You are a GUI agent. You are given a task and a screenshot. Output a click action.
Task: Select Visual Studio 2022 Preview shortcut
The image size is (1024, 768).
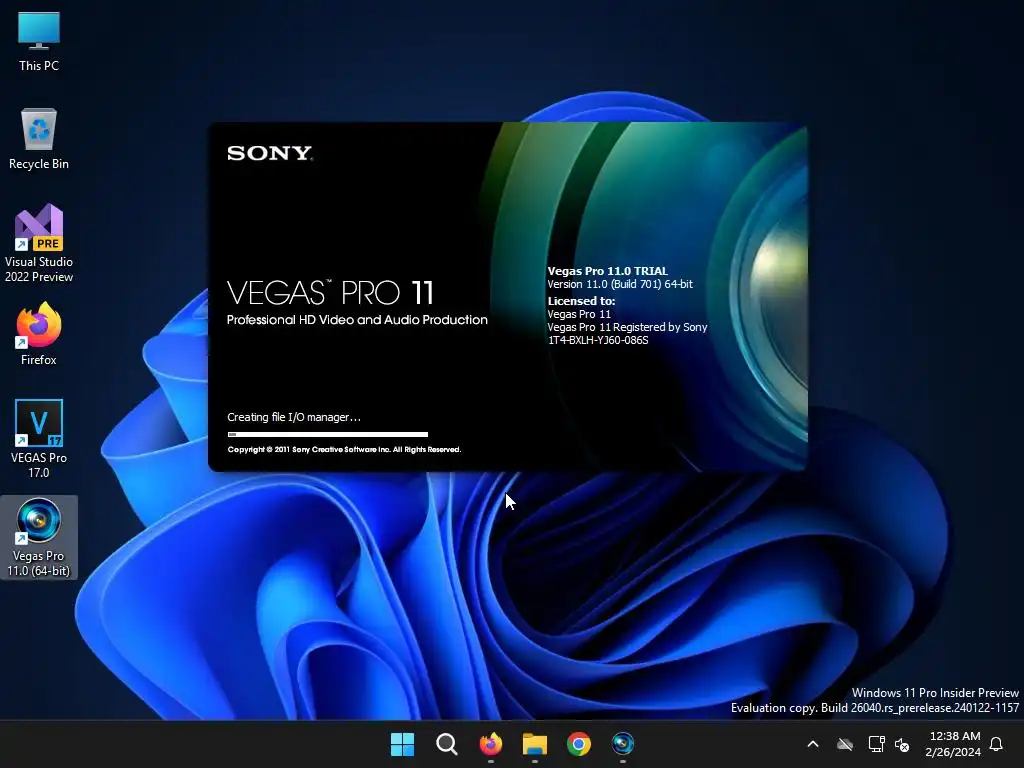tap(39, 244)
